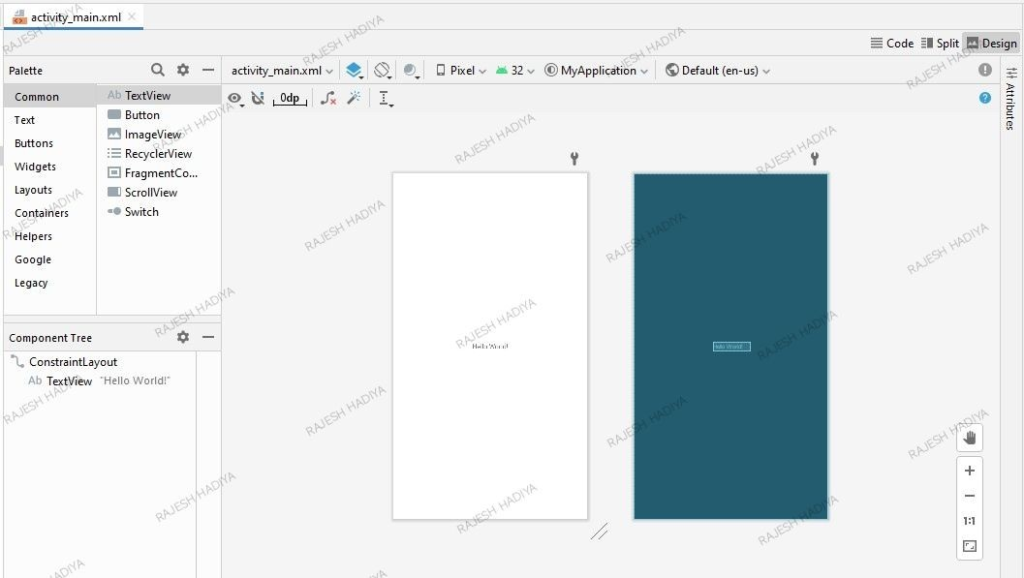The image size is (1024, 578).
Task: Click the design surface blue layers icon
Action: (355, 70)
